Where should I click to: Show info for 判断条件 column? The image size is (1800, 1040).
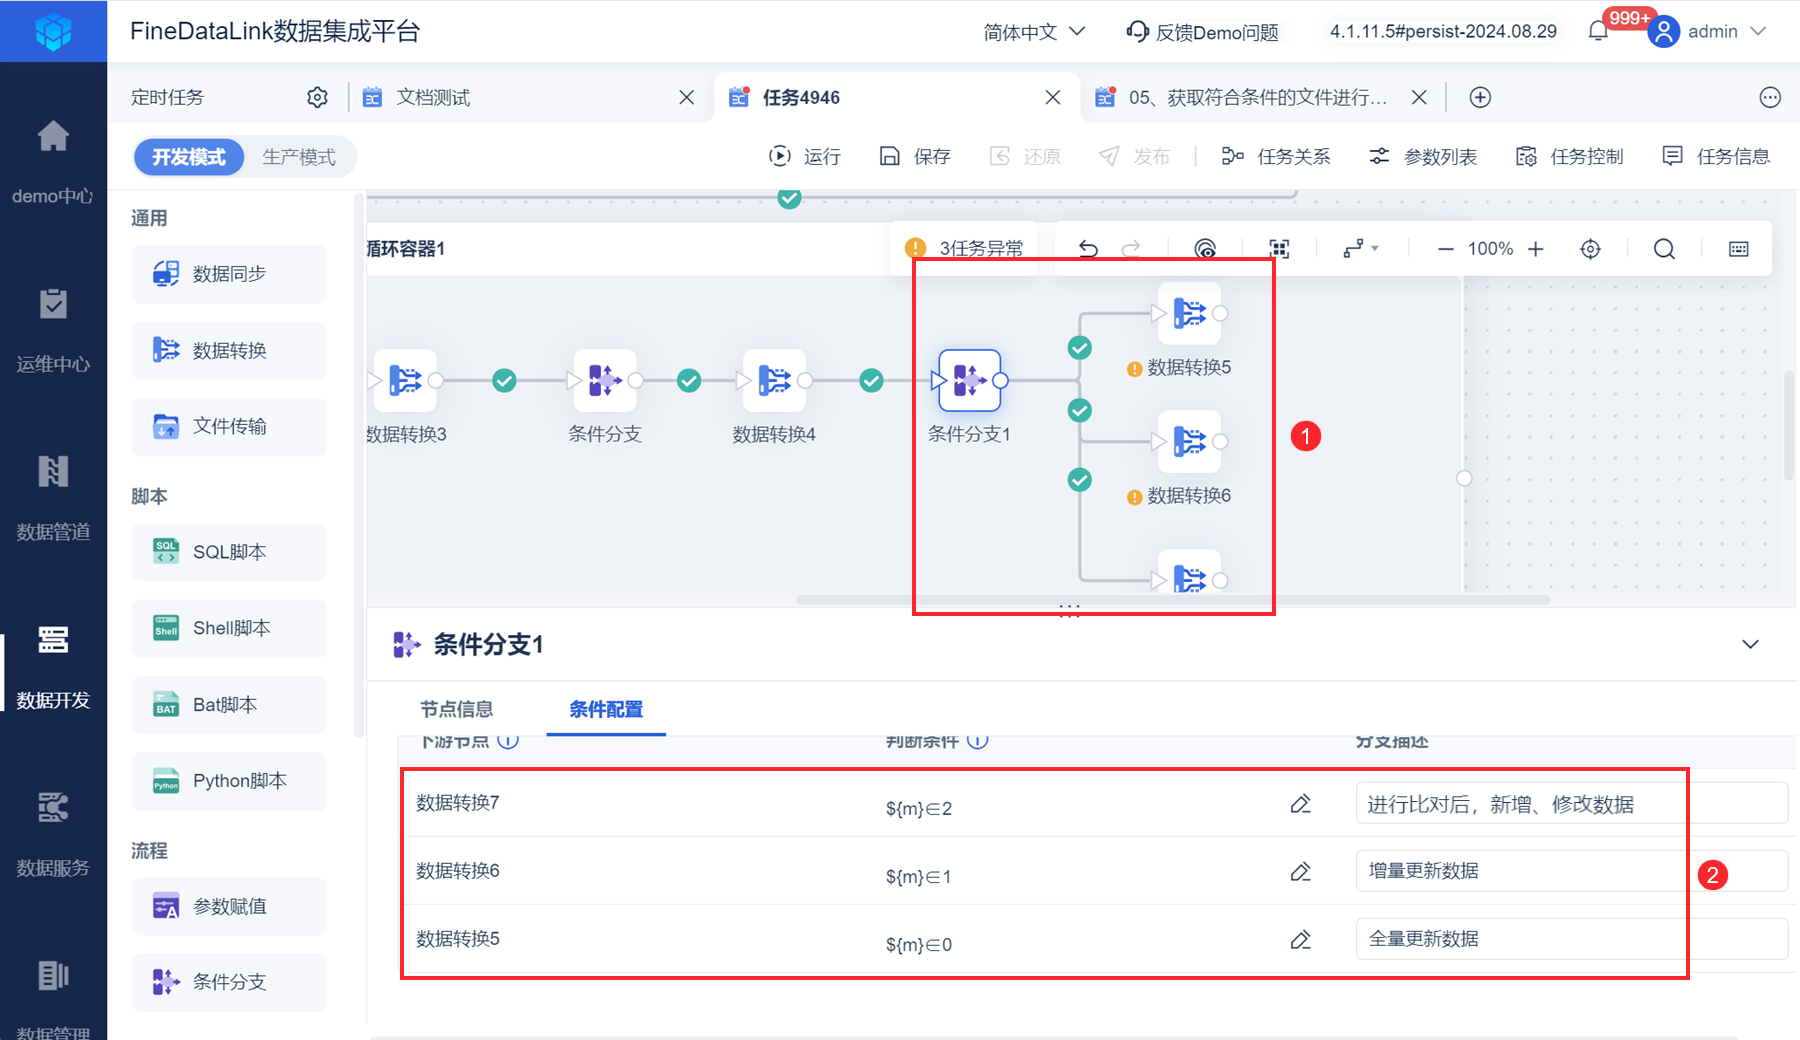(x=978, y=741)
